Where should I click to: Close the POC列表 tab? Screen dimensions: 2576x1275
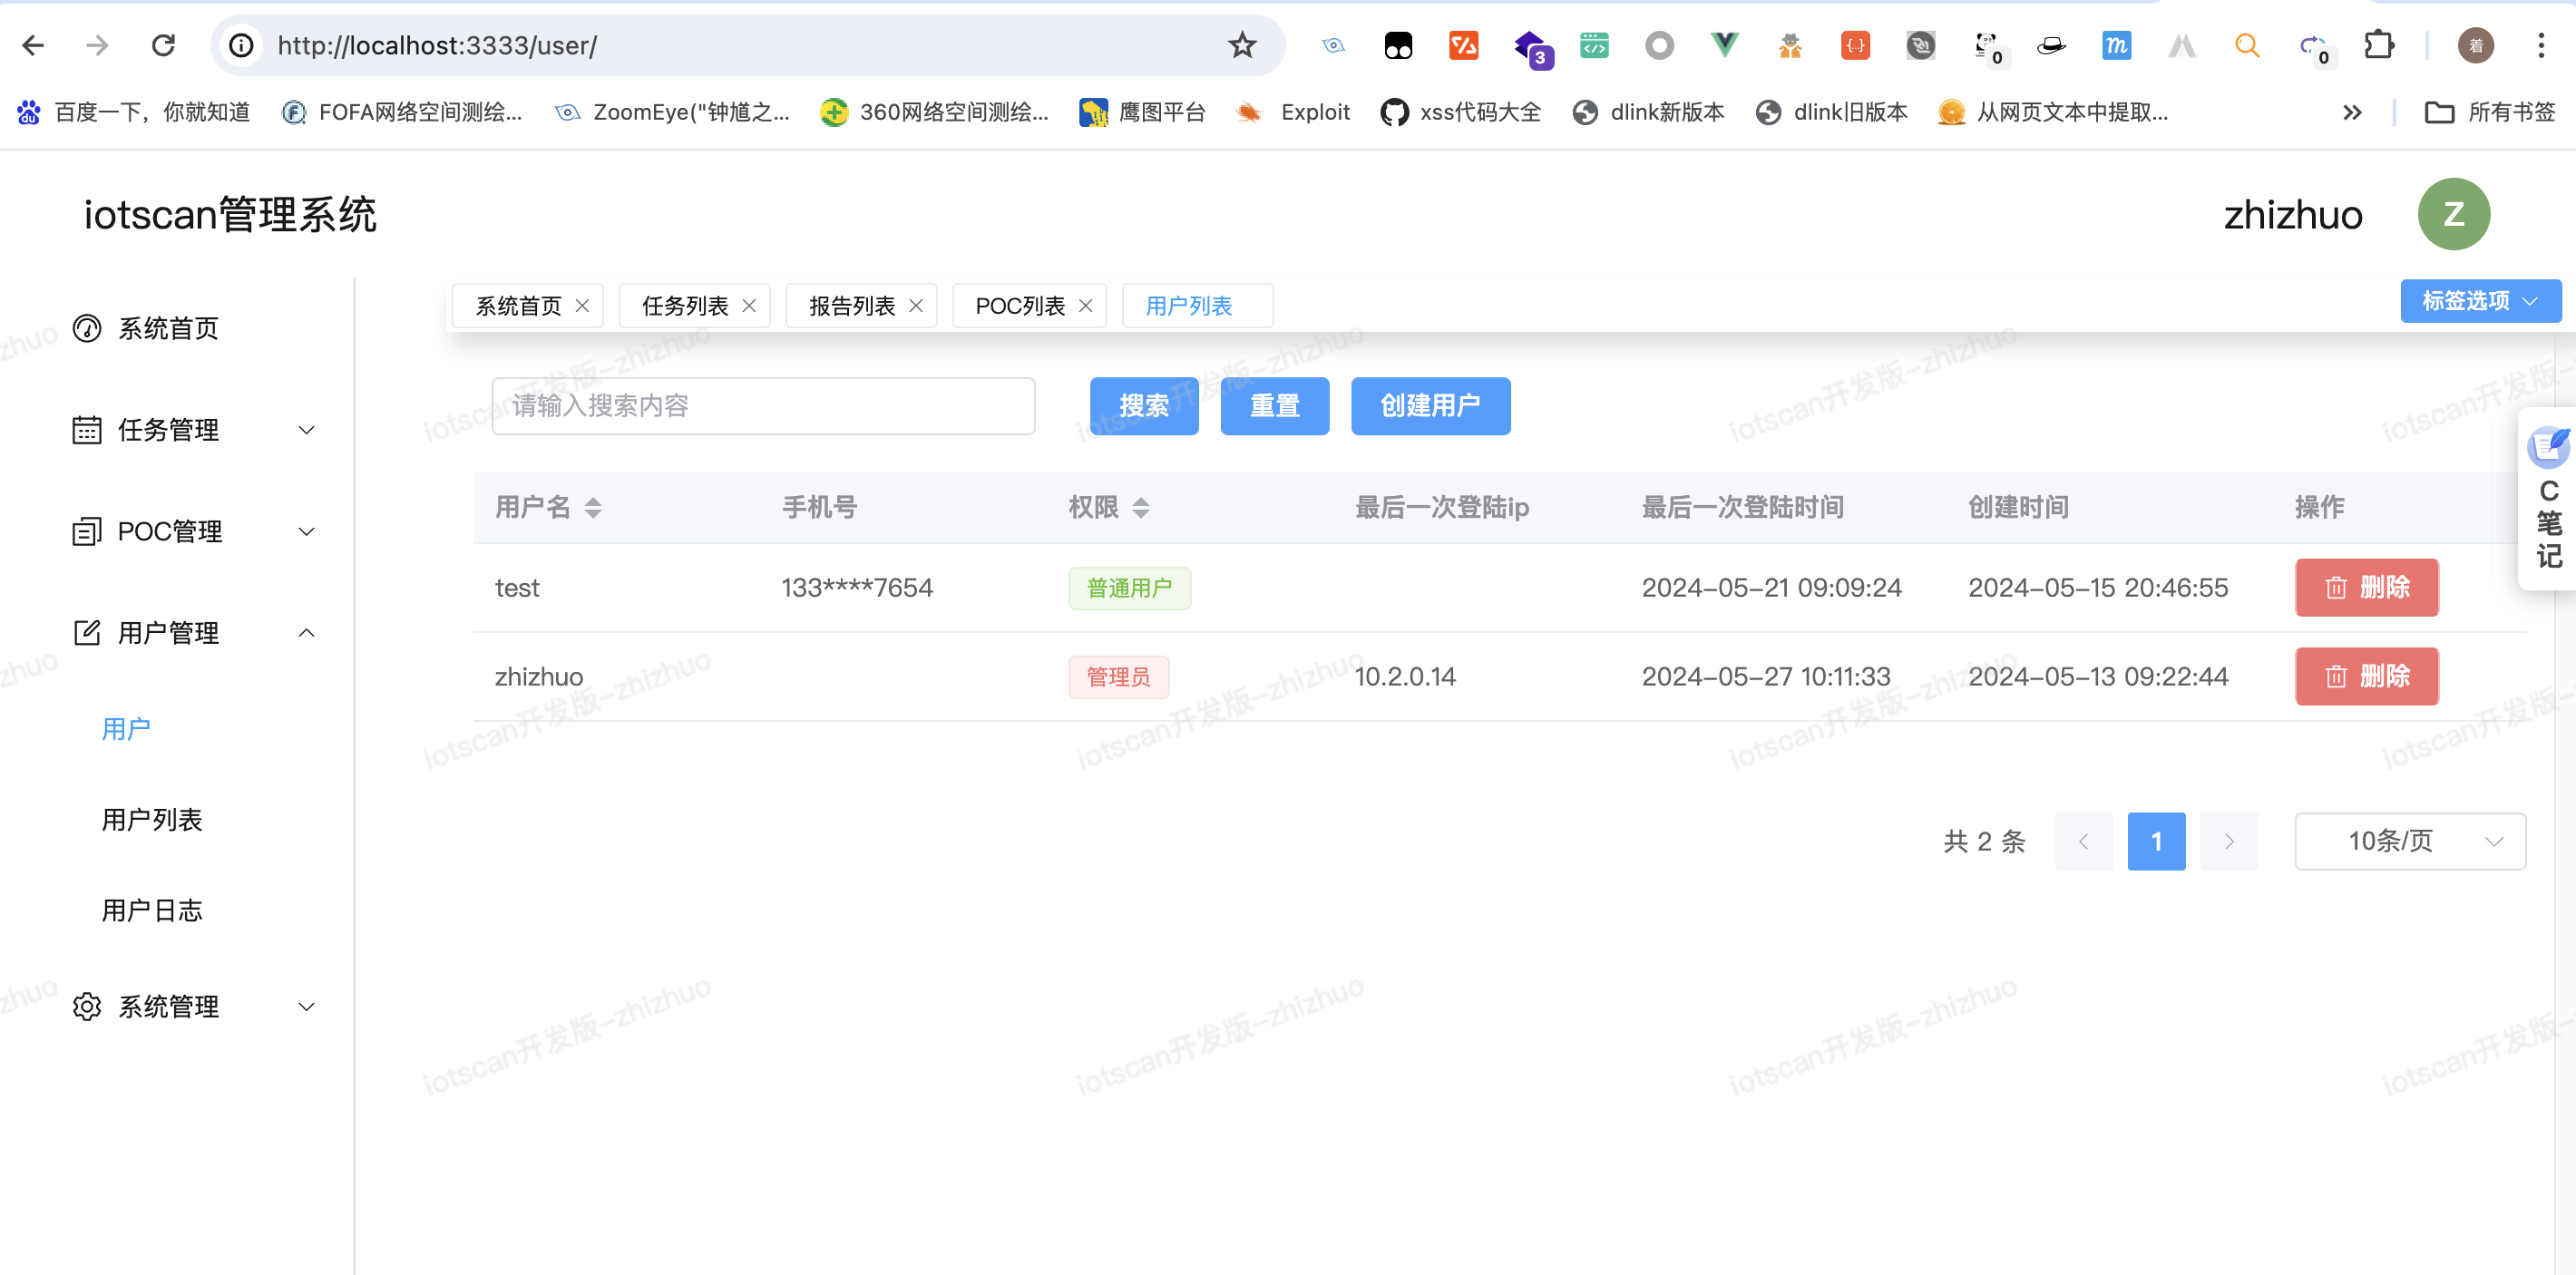1086,306
